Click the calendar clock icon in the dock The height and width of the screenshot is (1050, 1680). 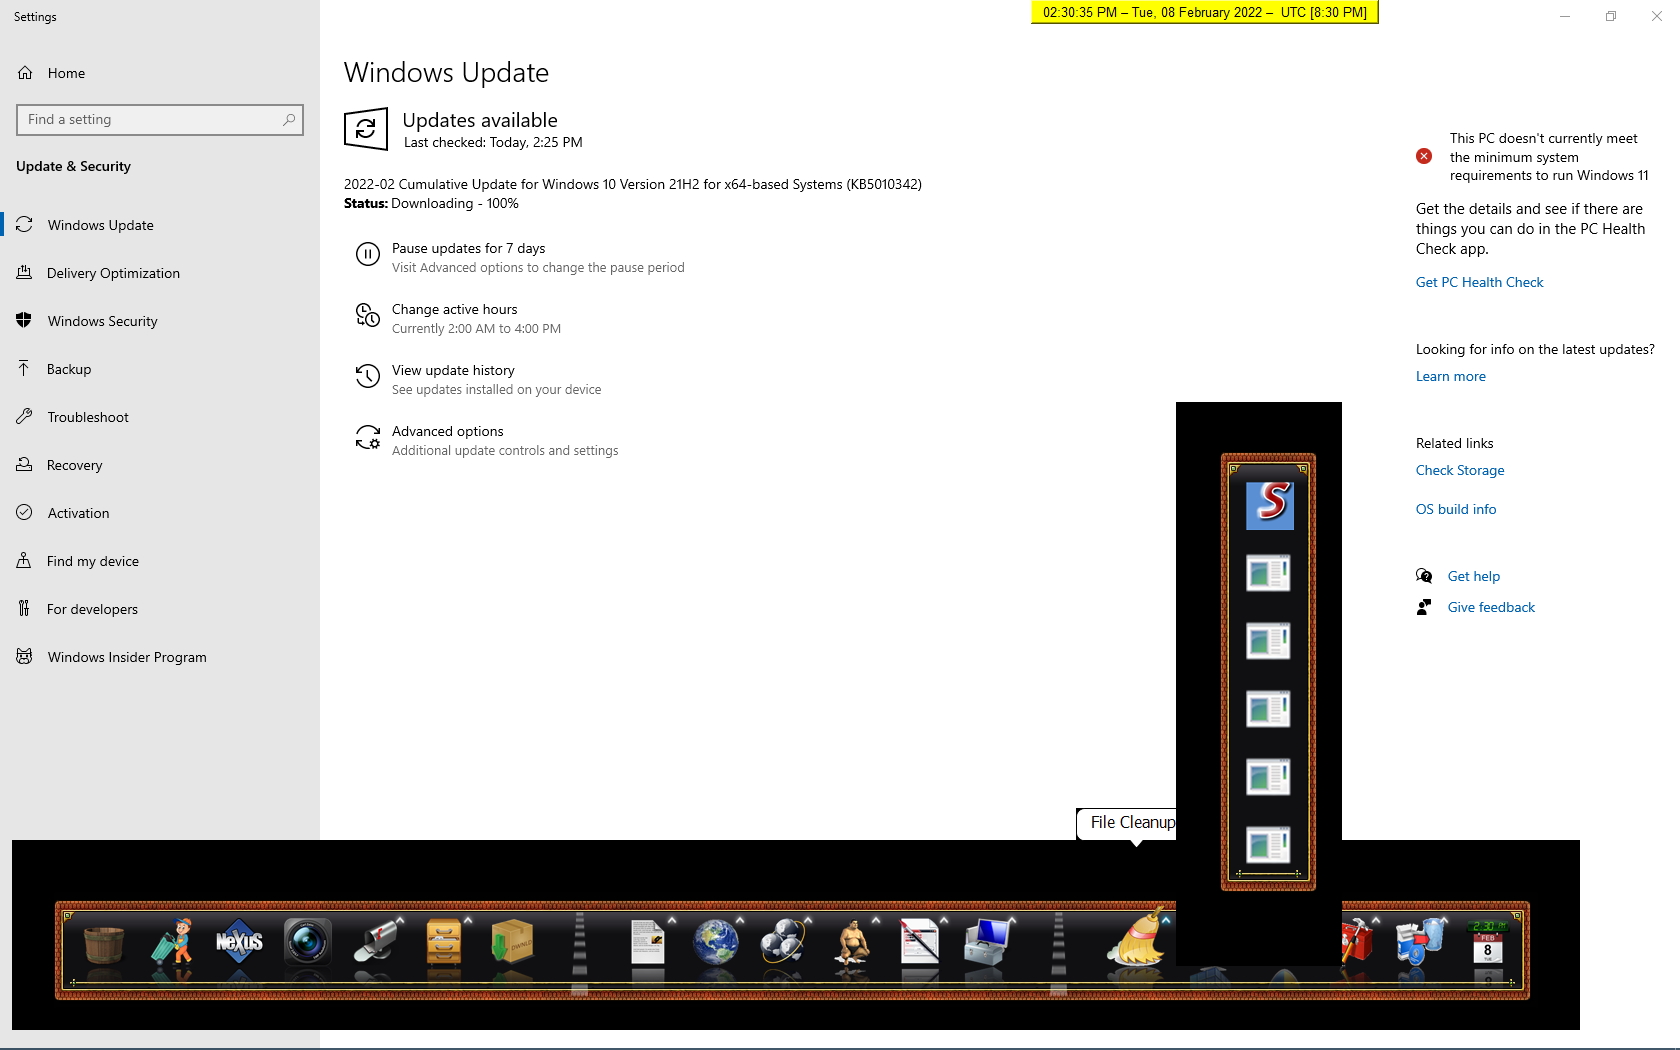click(1487, 941)
